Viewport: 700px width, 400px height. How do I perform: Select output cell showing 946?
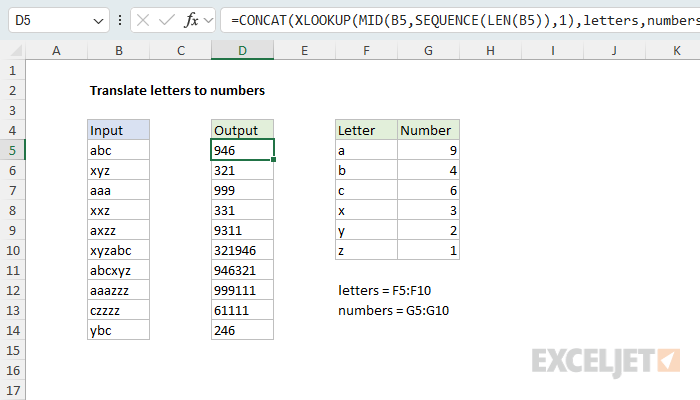242,150
